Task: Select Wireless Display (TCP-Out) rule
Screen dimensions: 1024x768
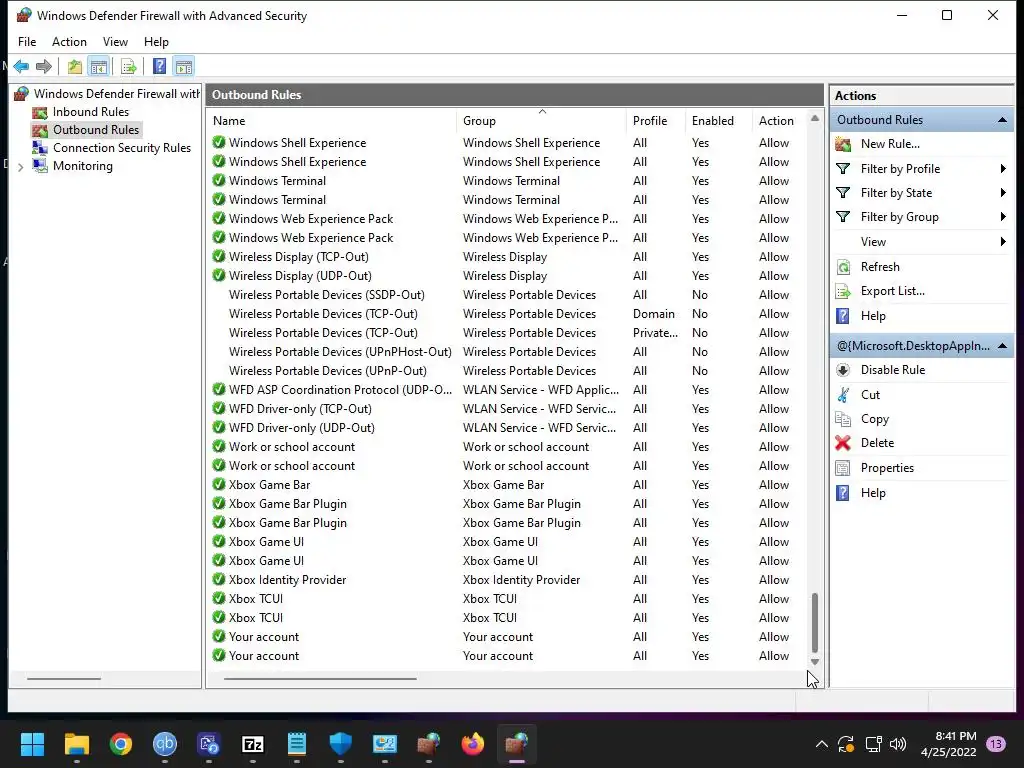Action: pyautogui.click(x=298, y=257)
